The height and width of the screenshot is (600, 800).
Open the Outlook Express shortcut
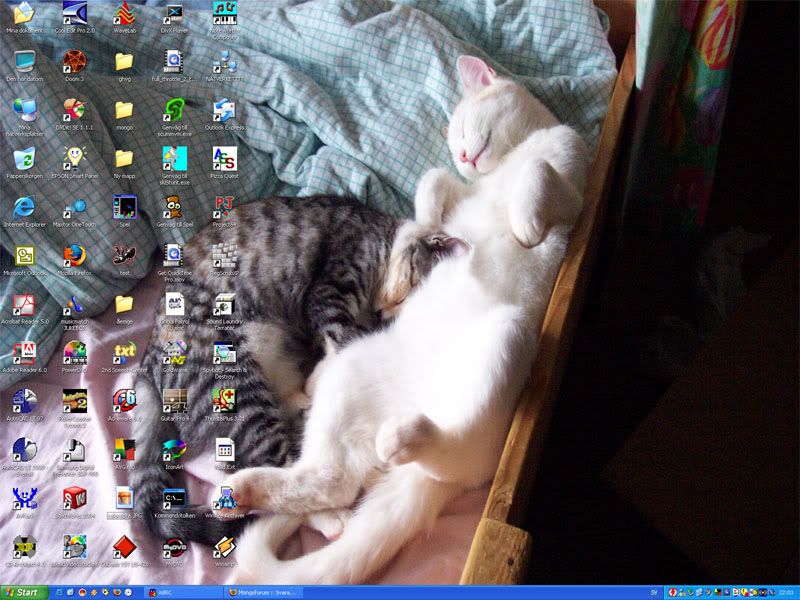pos(224,110)
